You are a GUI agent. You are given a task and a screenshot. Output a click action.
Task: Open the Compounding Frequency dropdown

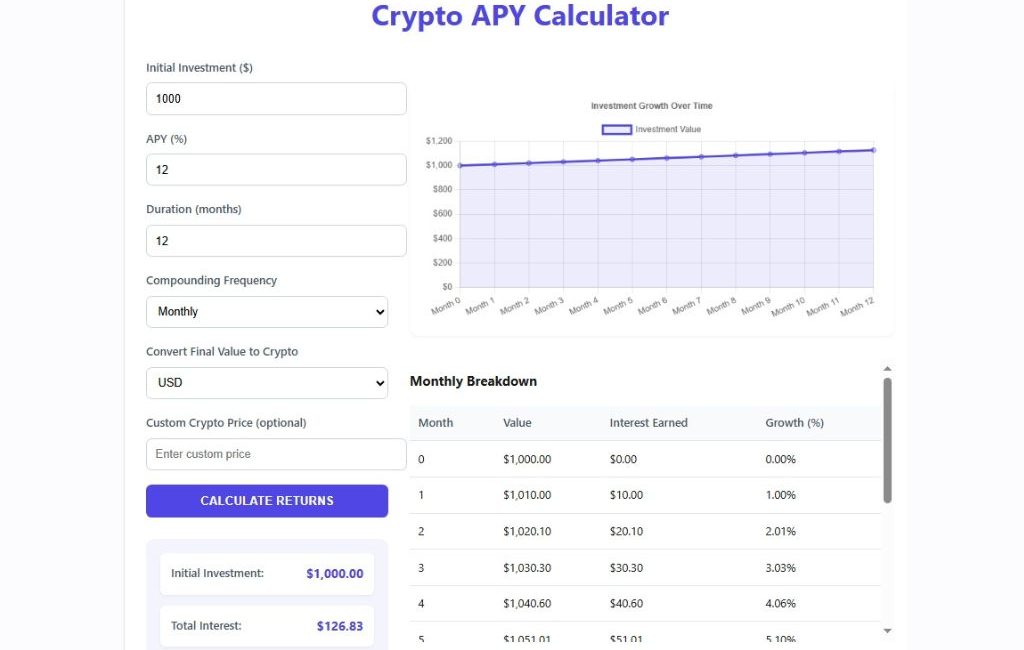click(267, 312)
